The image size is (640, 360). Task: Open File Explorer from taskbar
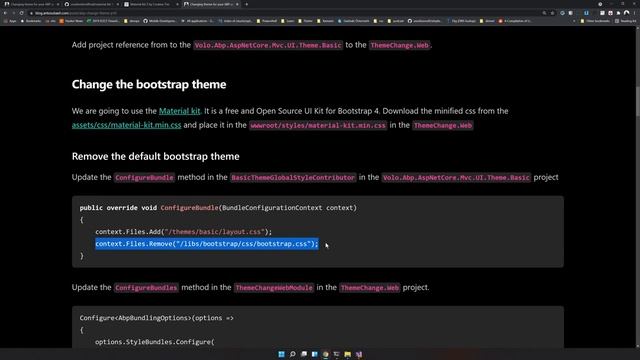[x=348, y=354]
